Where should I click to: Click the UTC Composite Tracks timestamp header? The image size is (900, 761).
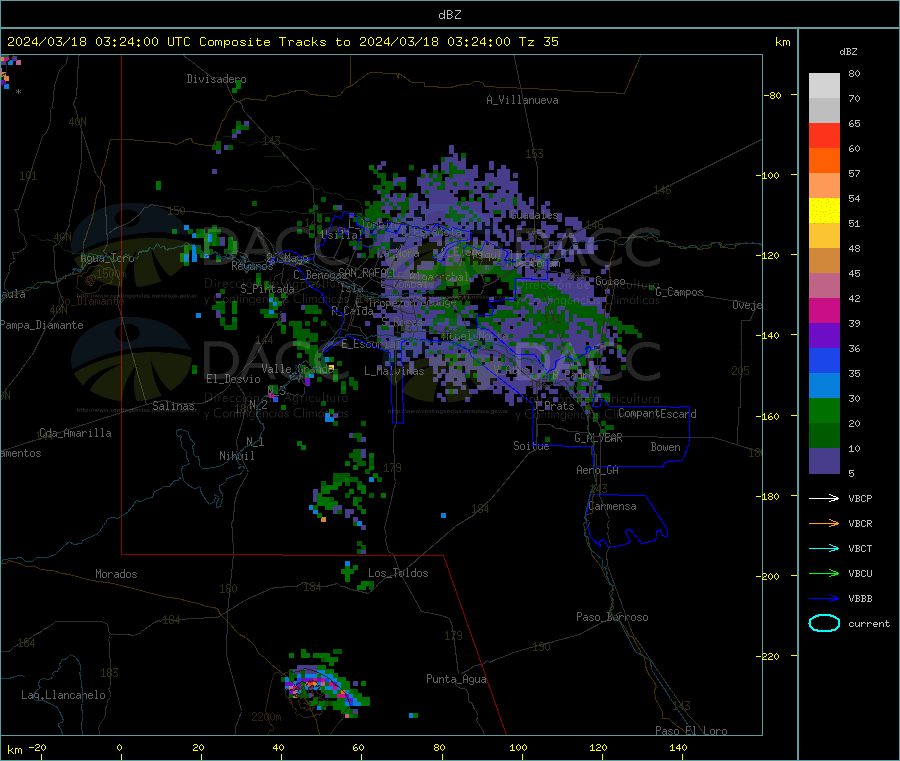click(x=282, y=42)
